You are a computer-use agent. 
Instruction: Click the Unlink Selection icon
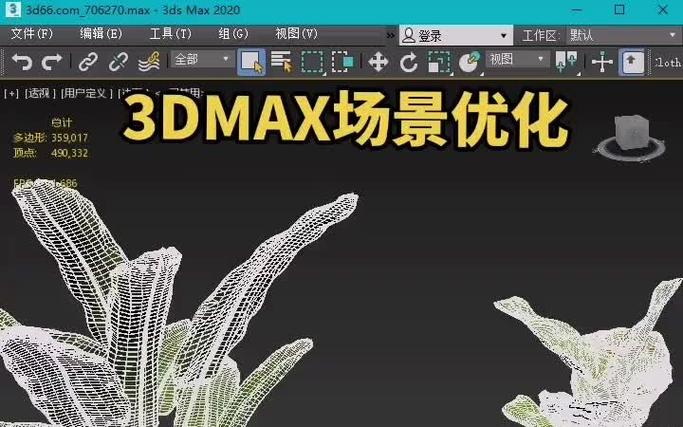[118, 61]
